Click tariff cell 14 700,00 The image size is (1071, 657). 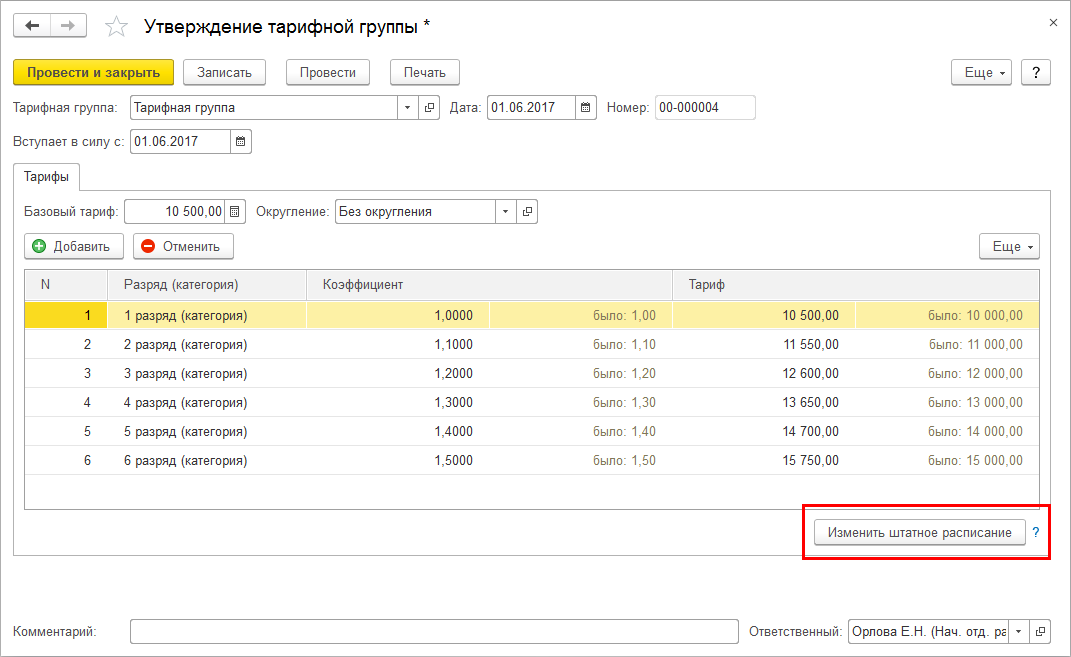click(764, 432)
